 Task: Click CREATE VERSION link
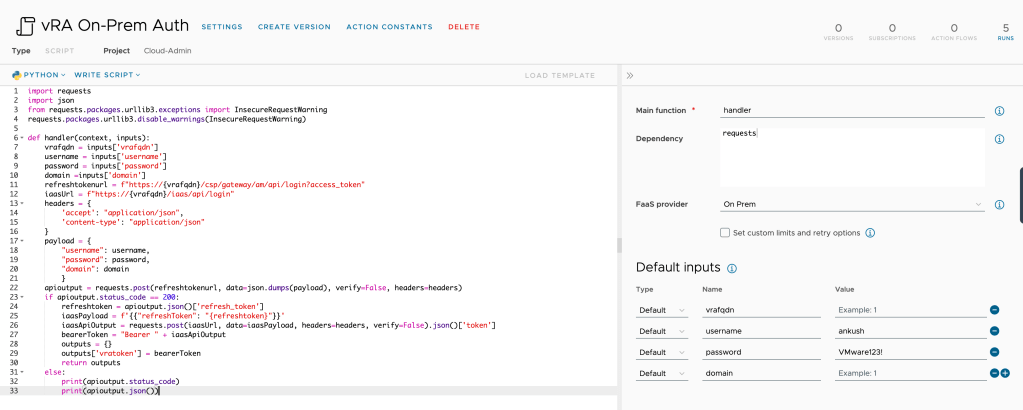(294, 27)
